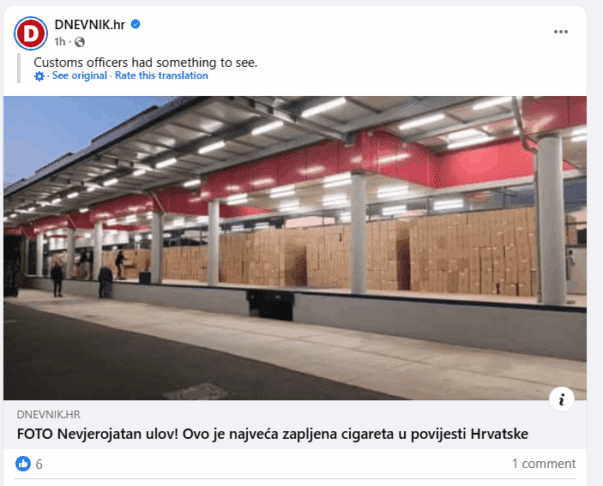
Task: Click Rate this translation link
Action: coord(162,75)
